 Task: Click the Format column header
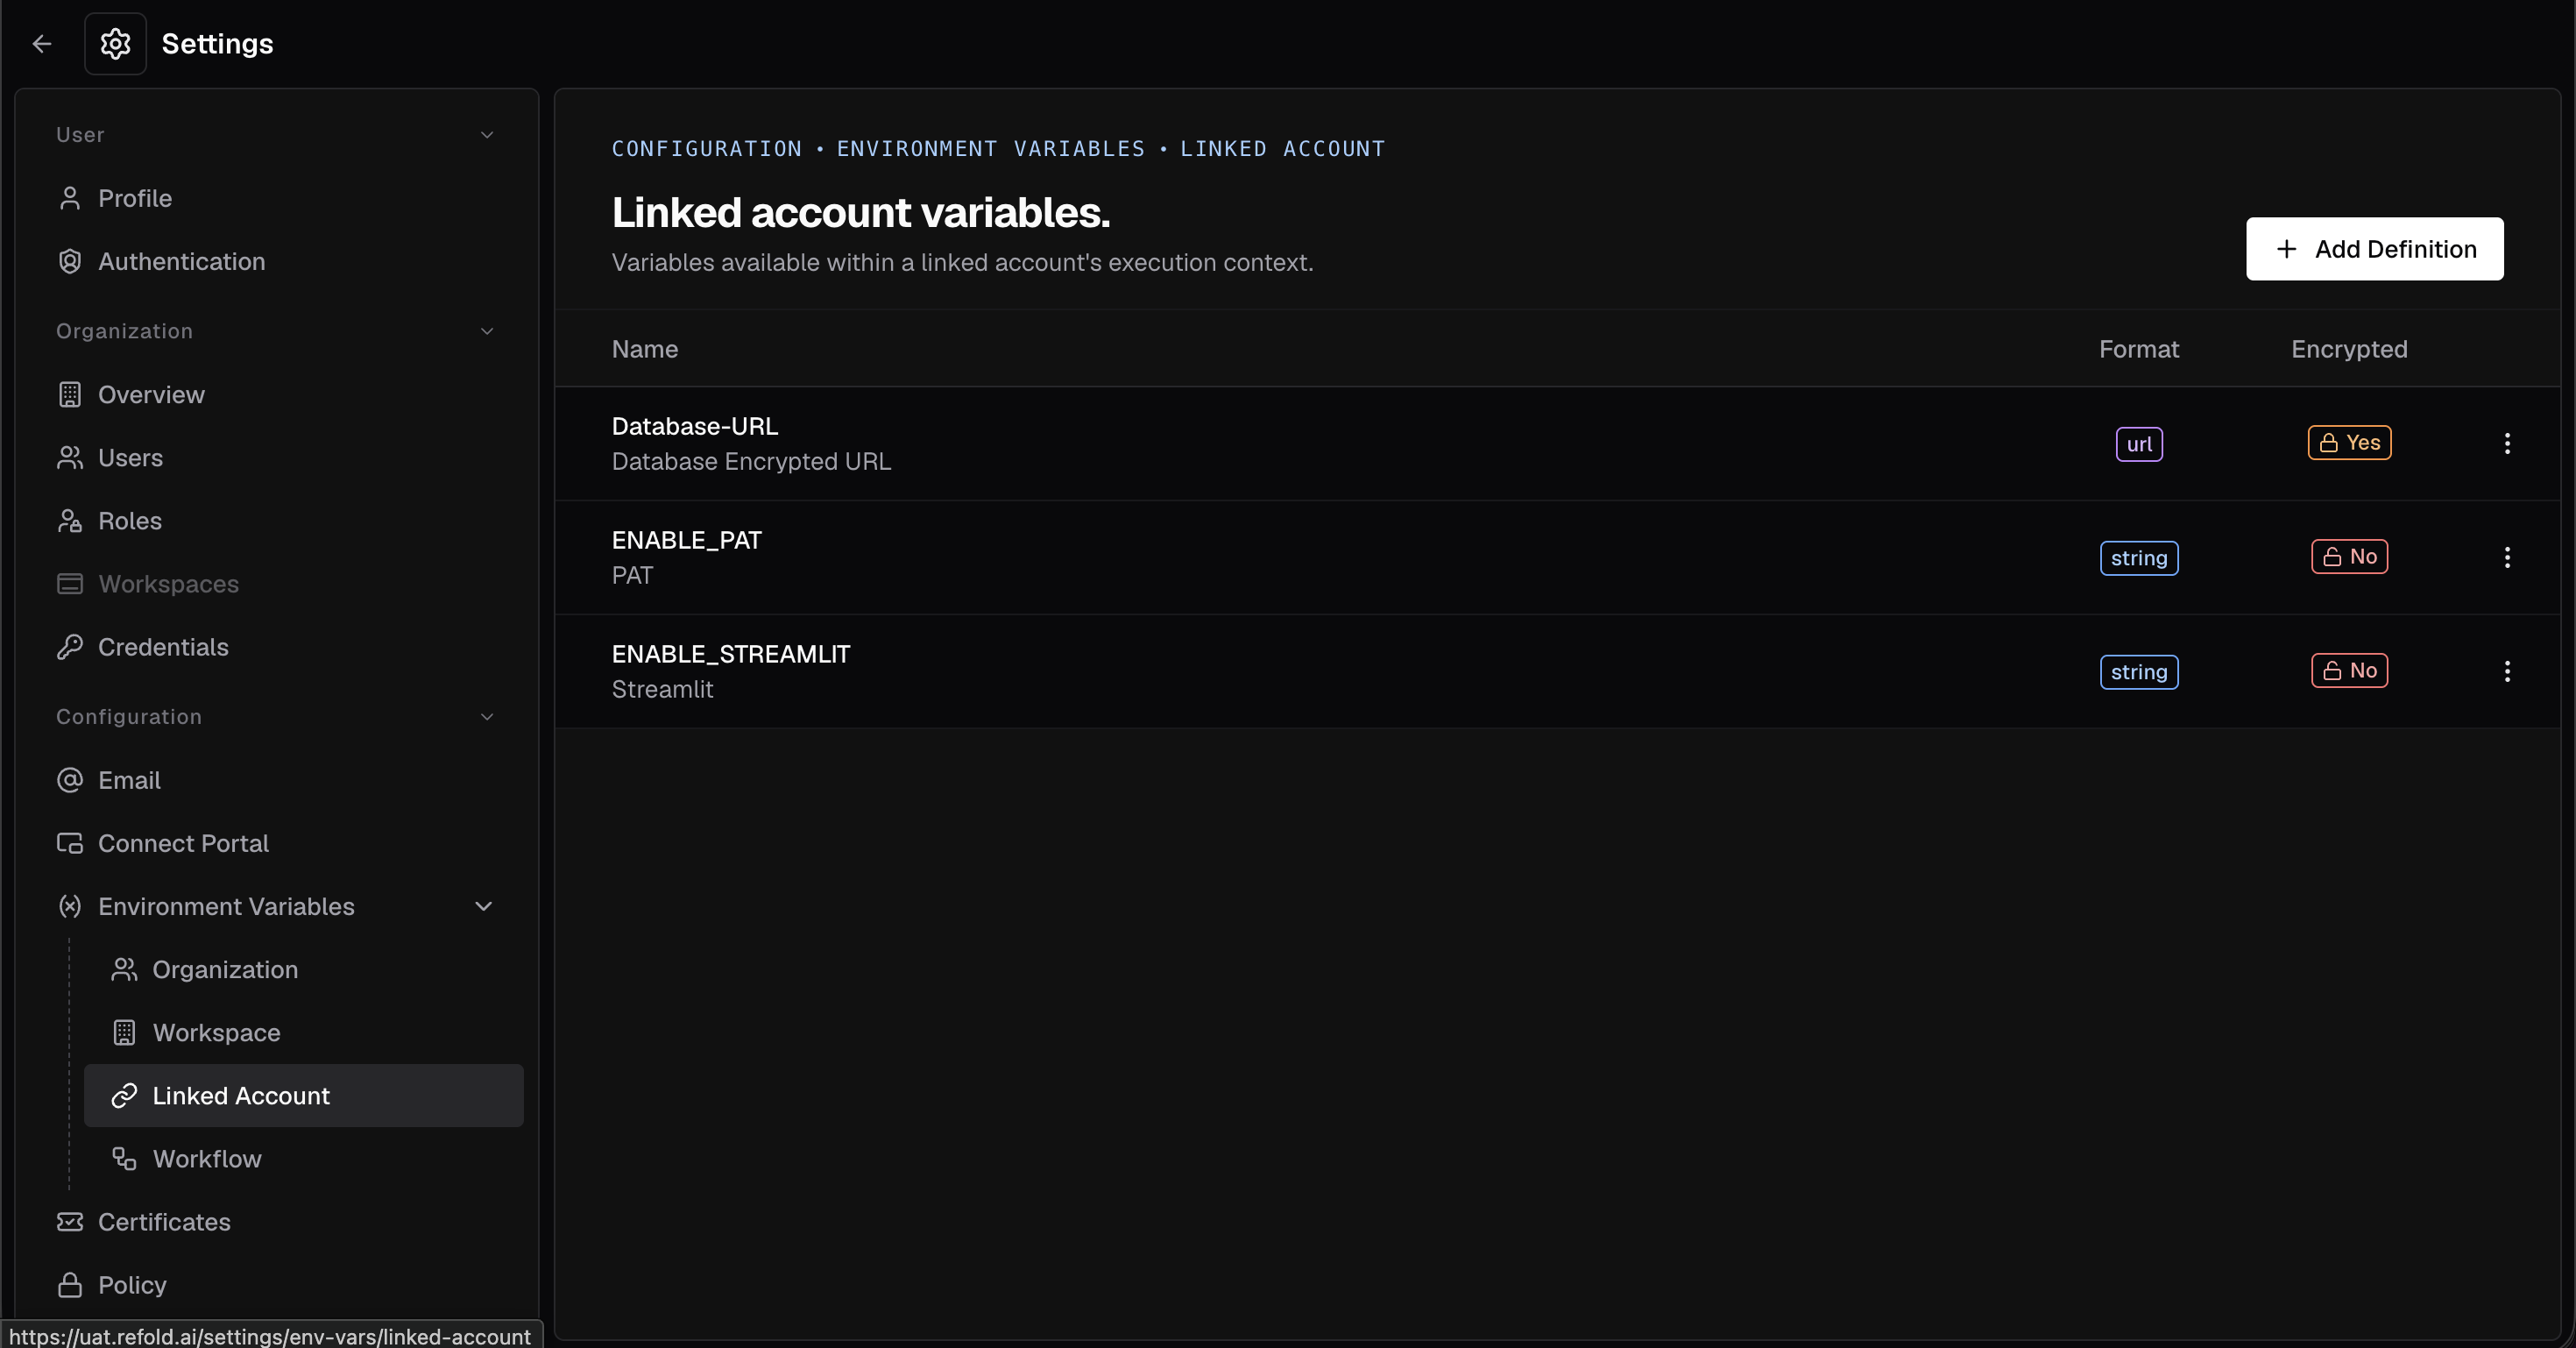click(x=2138, y=349)
